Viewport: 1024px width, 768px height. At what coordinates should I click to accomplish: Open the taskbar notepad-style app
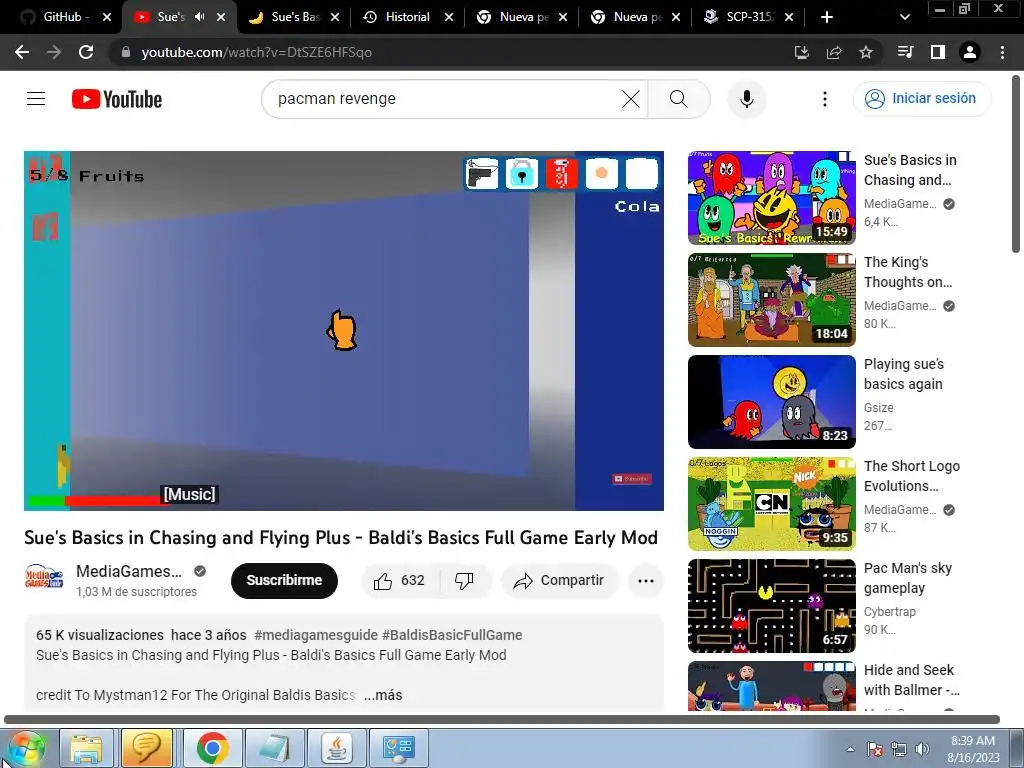(274, 748)
